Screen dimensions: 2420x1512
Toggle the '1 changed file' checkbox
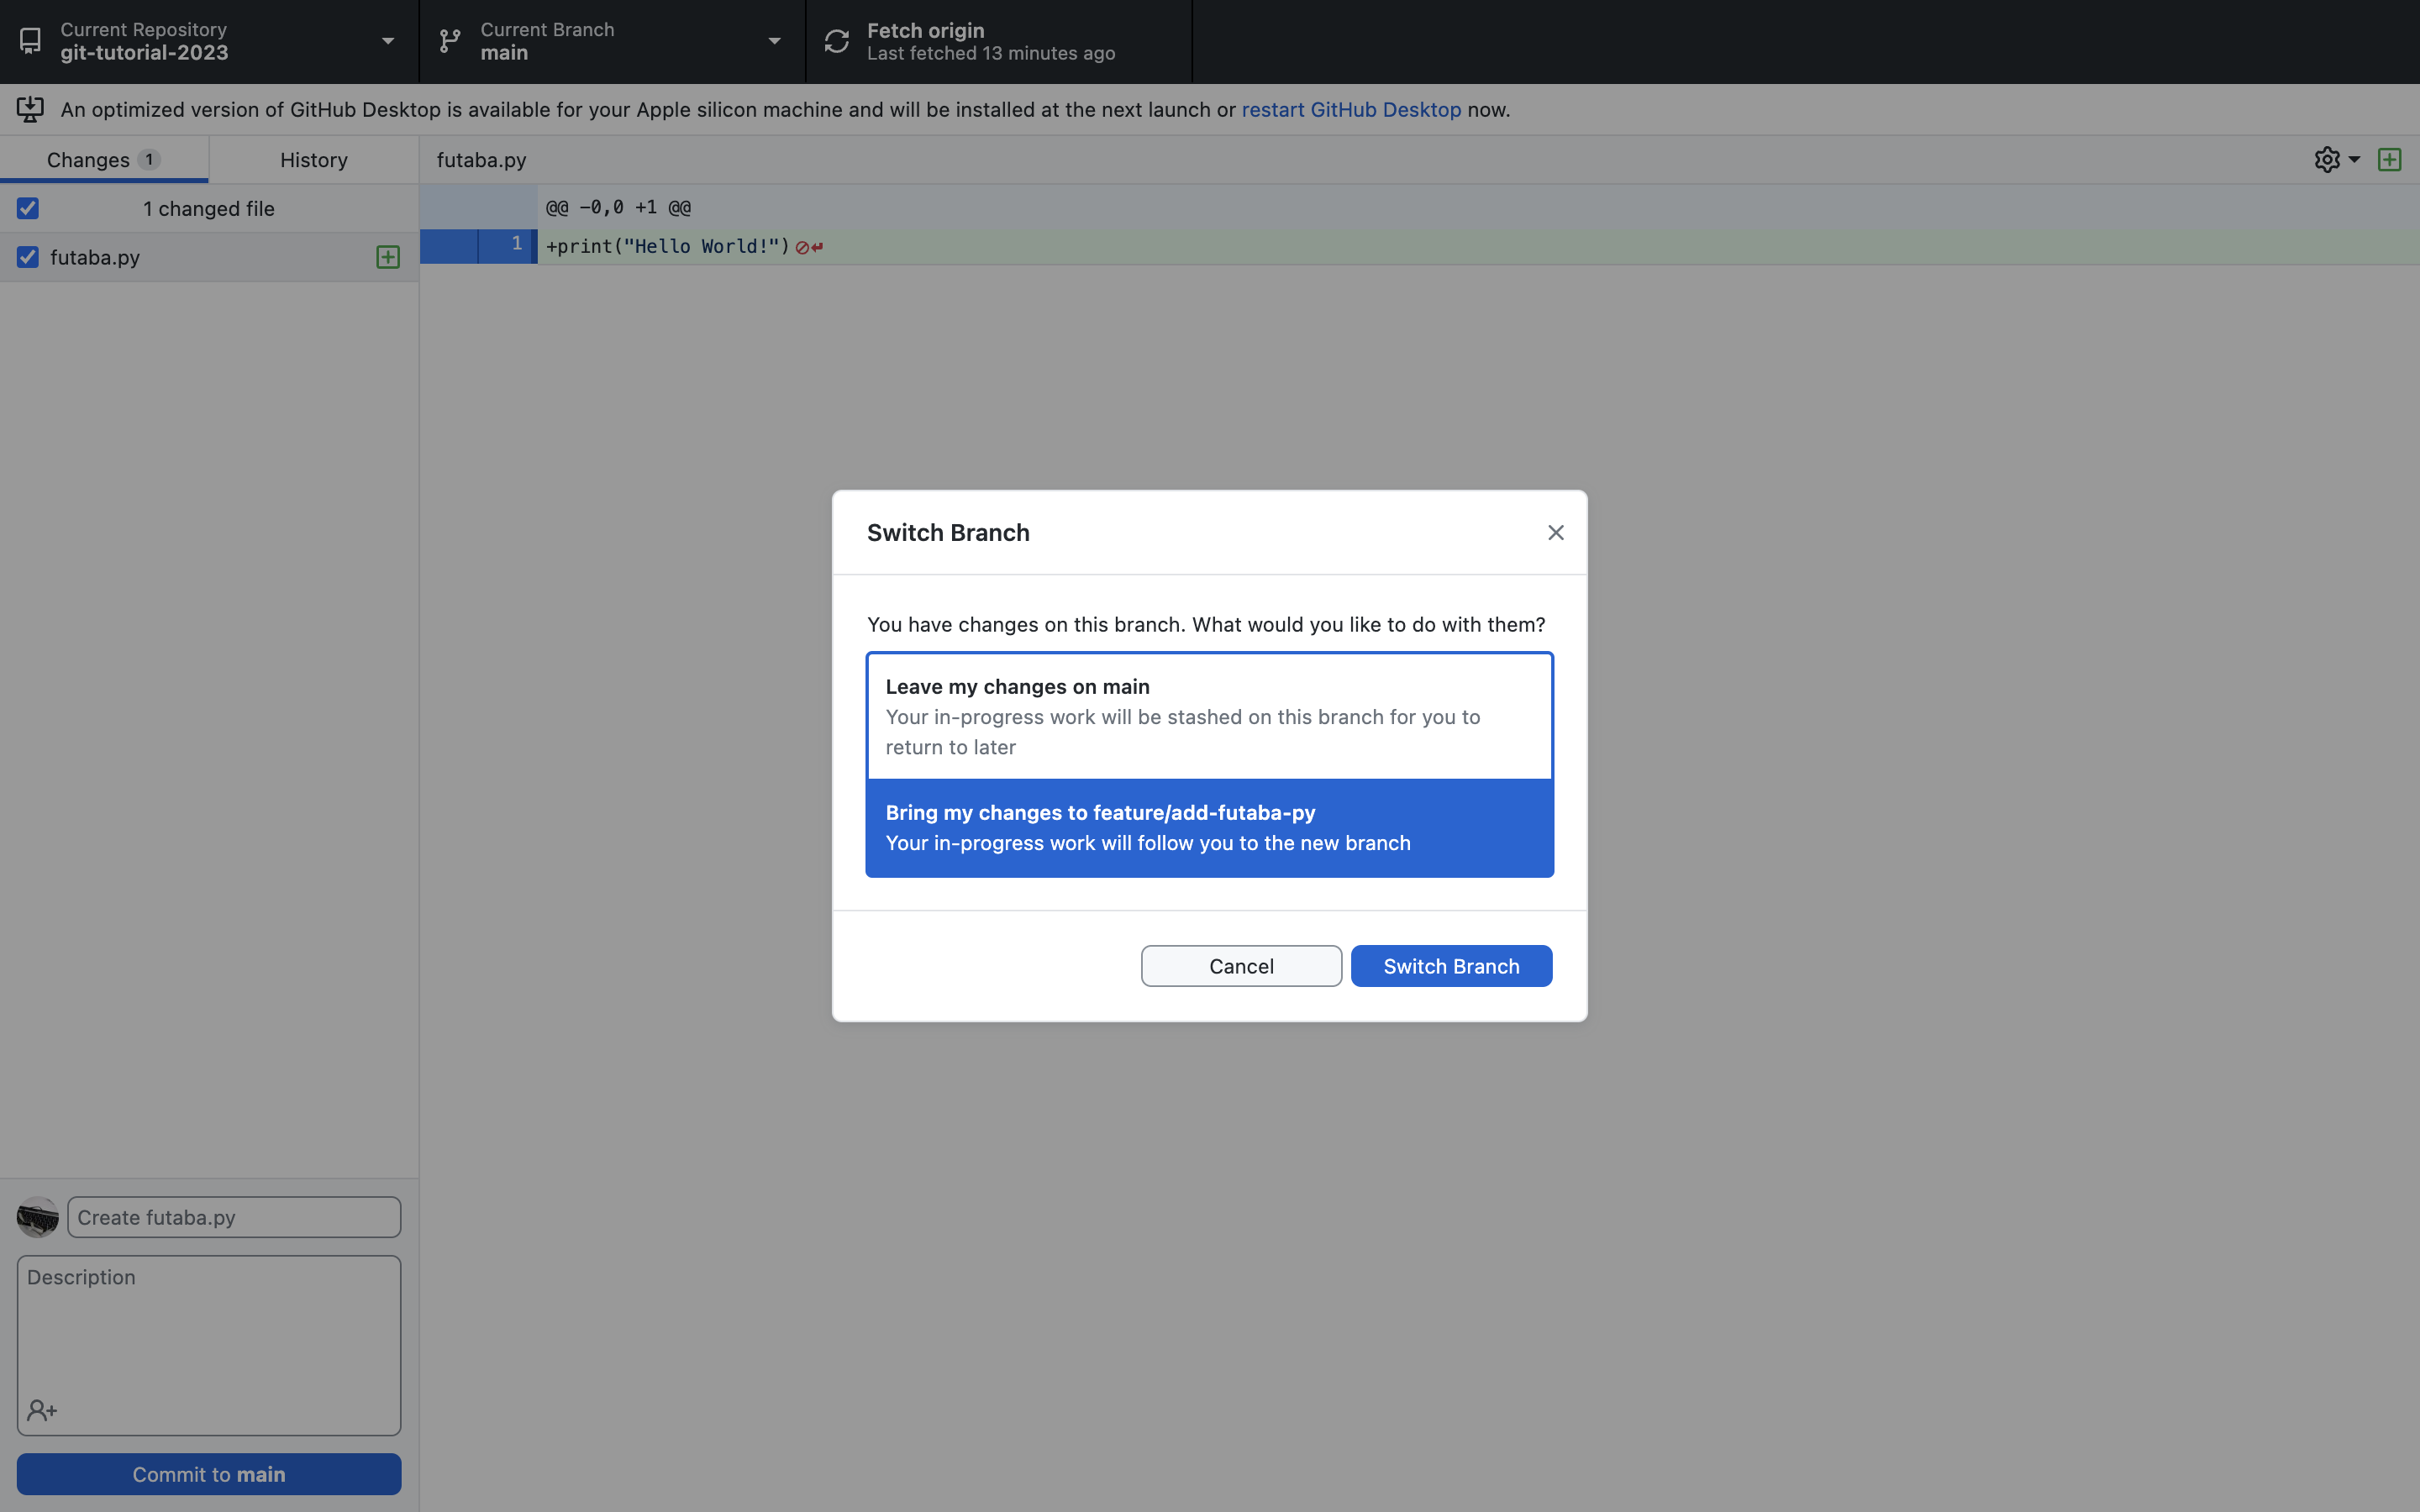(28, 208)
